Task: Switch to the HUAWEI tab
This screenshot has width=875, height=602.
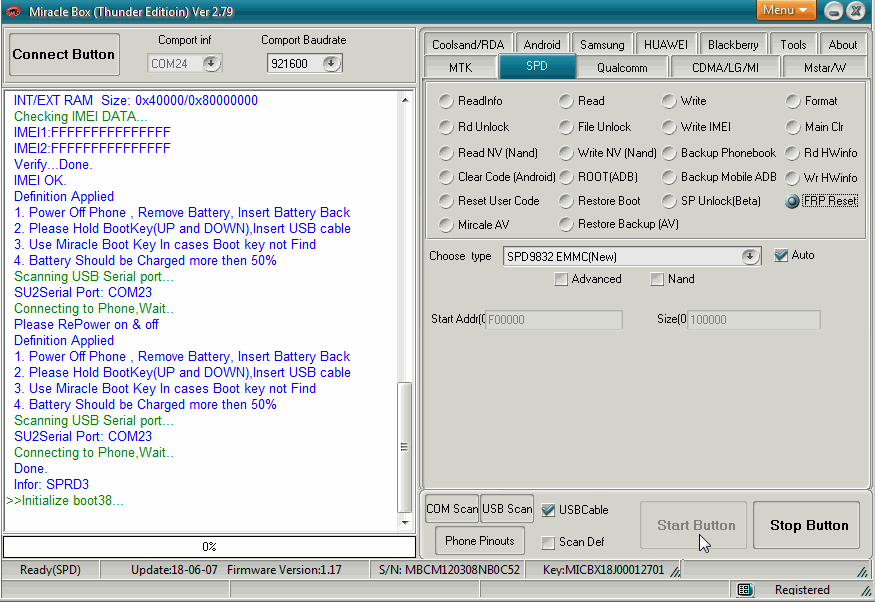Action: pyautogui.click(x=666, y=45)
